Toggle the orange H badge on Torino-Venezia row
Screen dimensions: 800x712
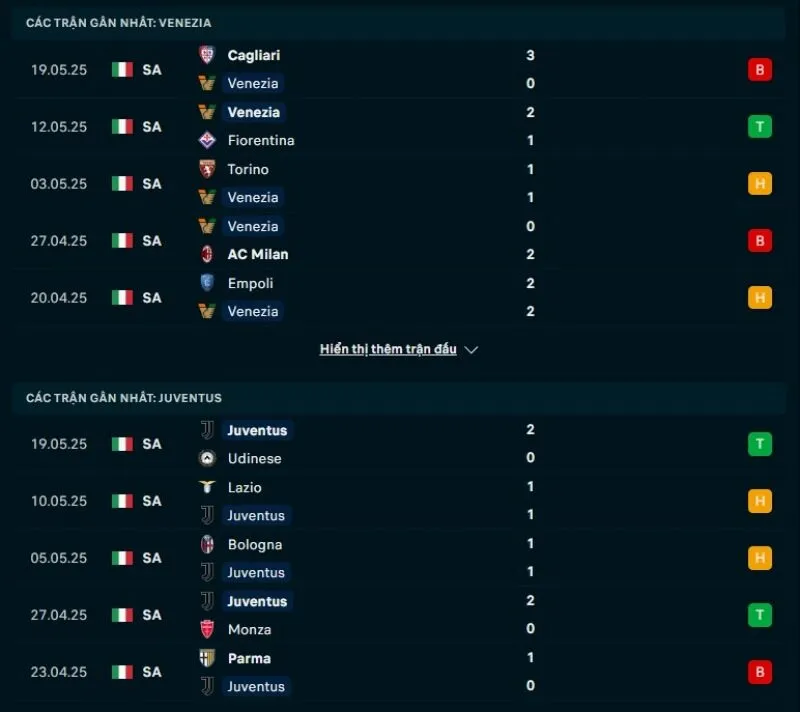760,184
